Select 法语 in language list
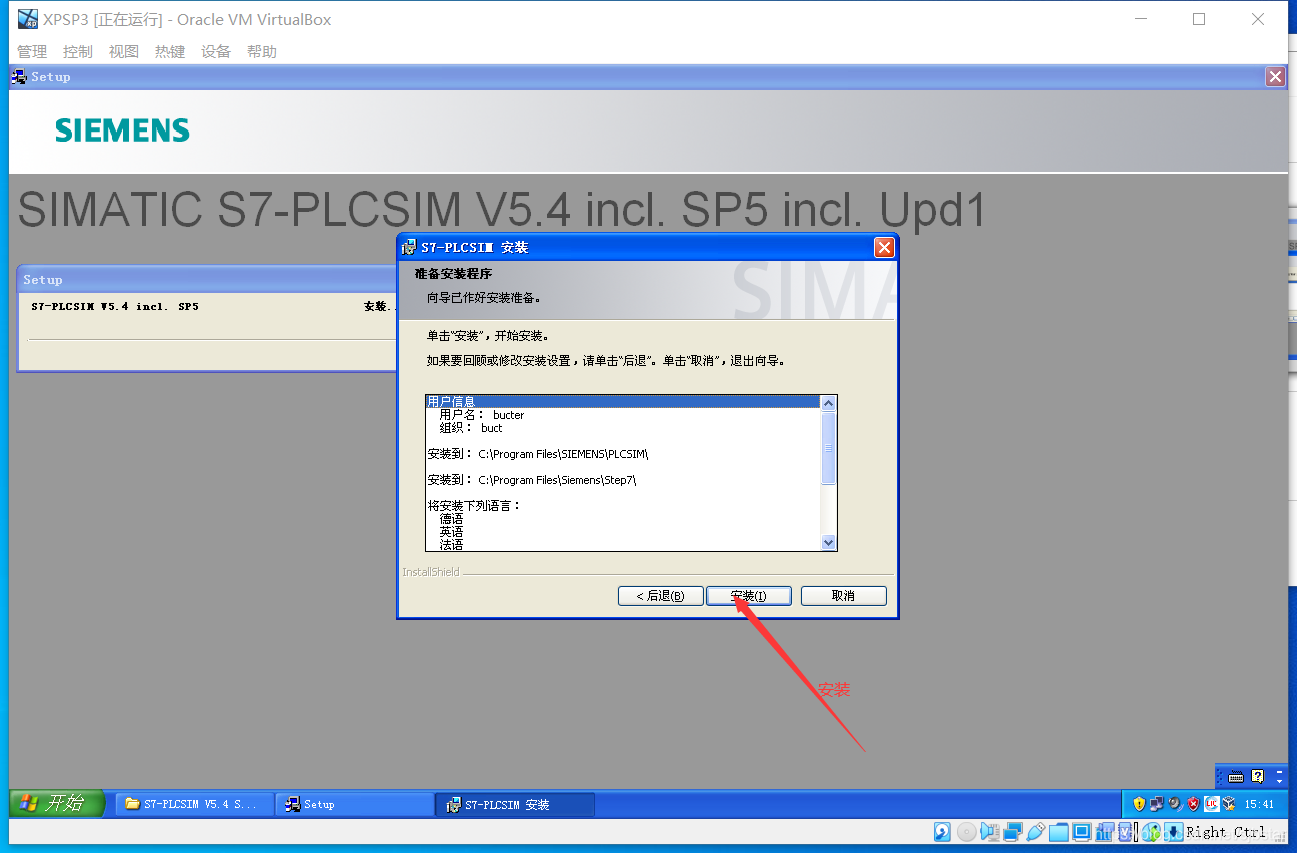The height and width of the screenshot is (853, 1297). click(x=451, y=545)
